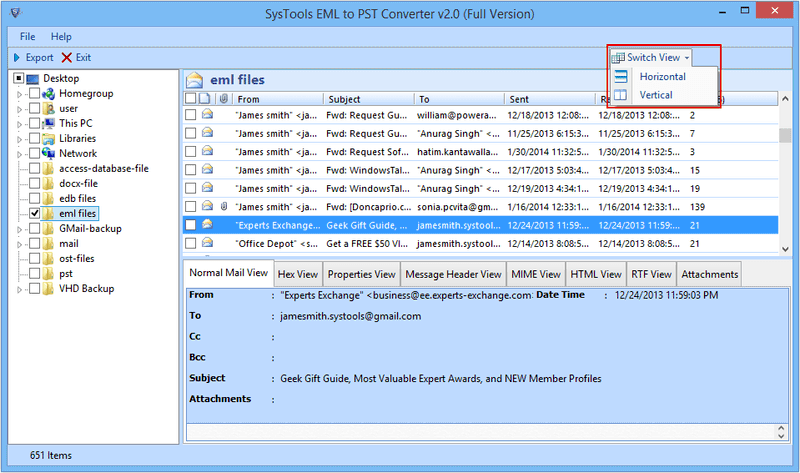Tick the Experts Exchange email checkbox
The height and width of the screenshot is (473, 800).
pos(191,225)
